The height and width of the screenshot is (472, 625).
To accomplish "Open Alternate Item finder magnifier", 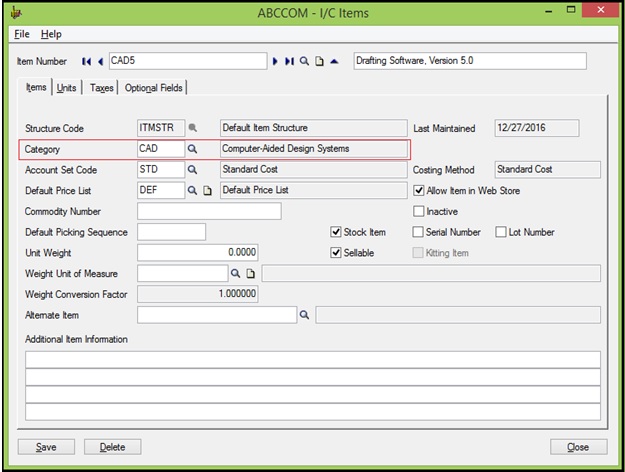I will [305, 315].
